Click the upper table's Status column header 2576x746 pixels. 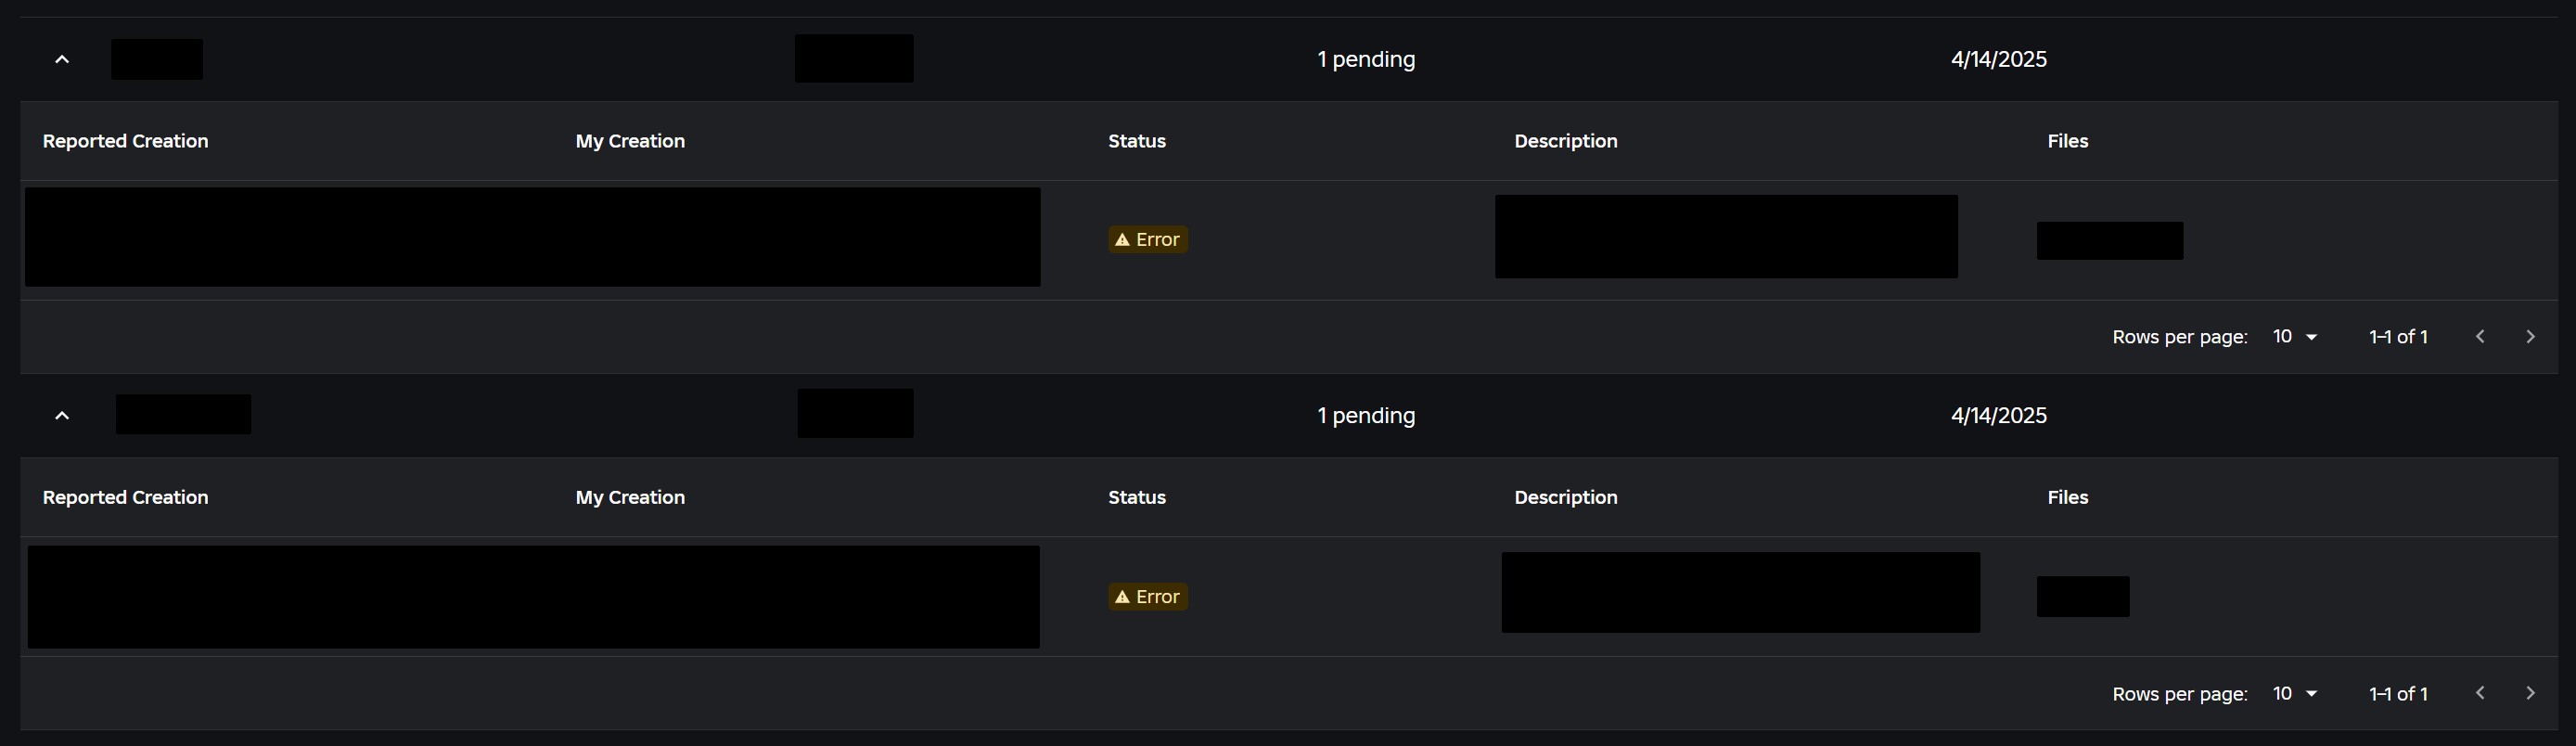pyautogui.click(x=1137, y=141)
